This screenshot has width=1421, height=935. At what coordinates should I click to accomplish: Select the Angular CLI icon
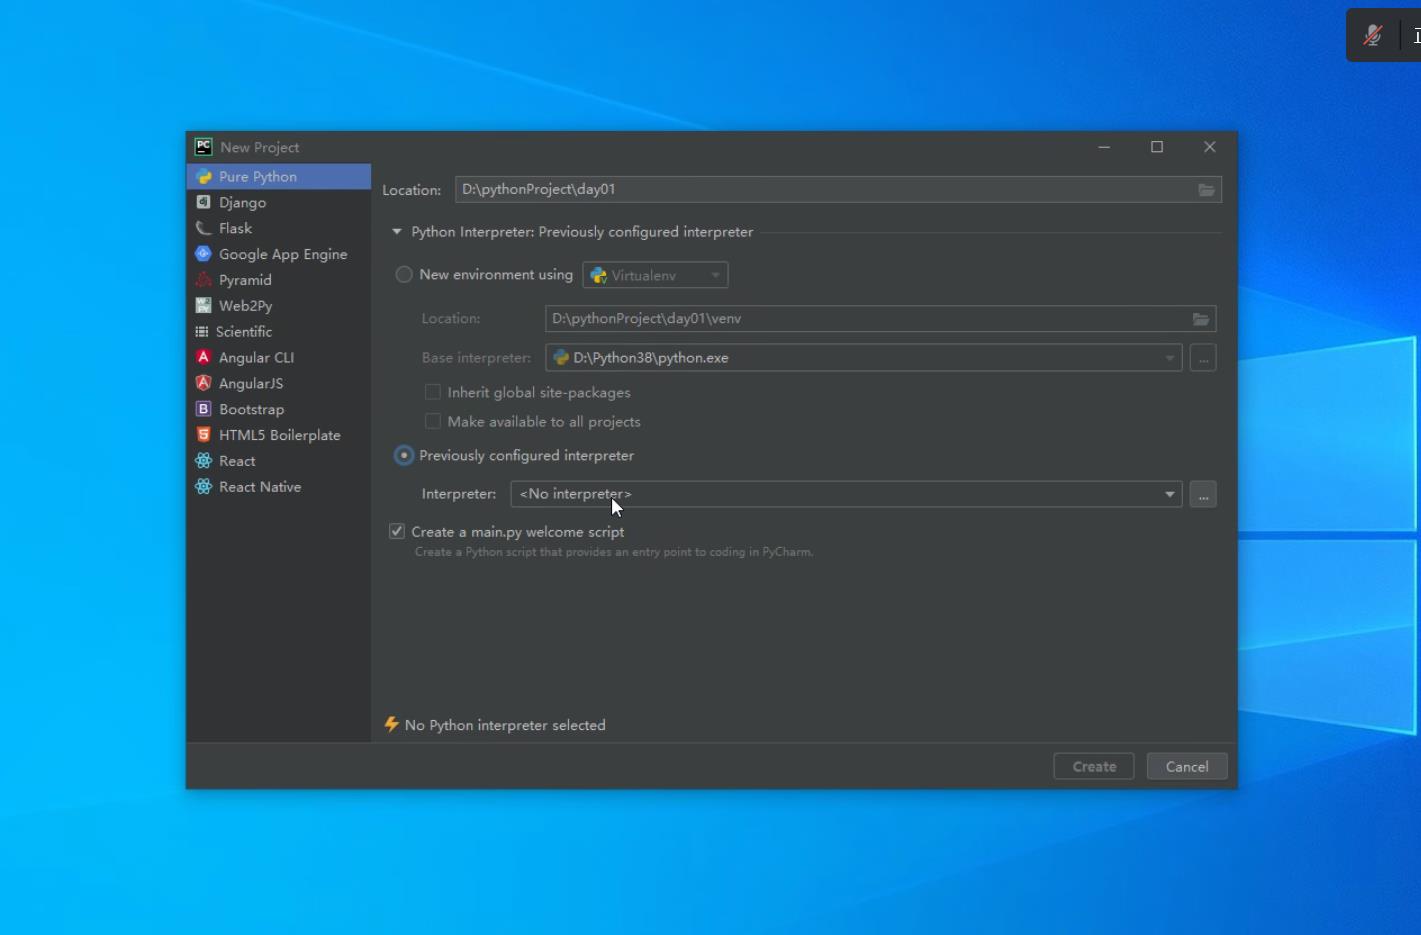(x=204, y=357)
